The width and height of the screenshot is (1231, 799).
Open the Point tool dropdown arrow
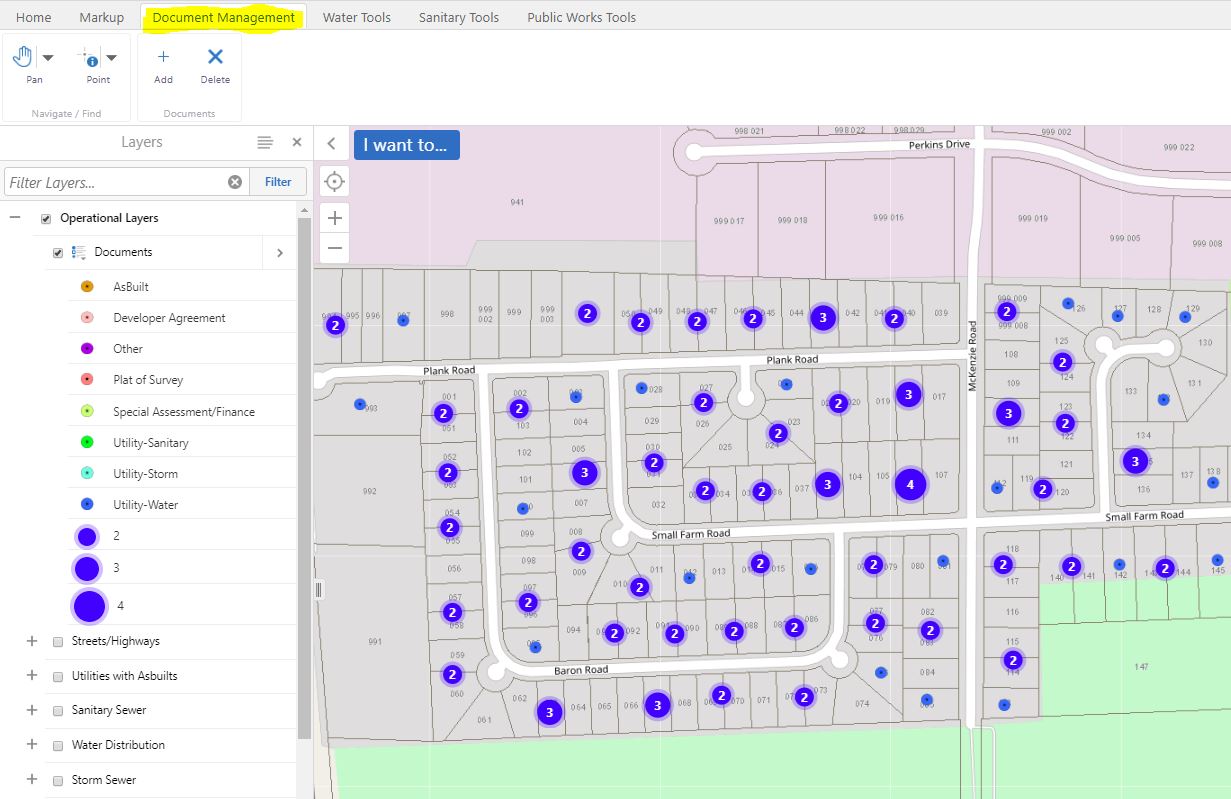pyautogui.click(x=112, y=58)
